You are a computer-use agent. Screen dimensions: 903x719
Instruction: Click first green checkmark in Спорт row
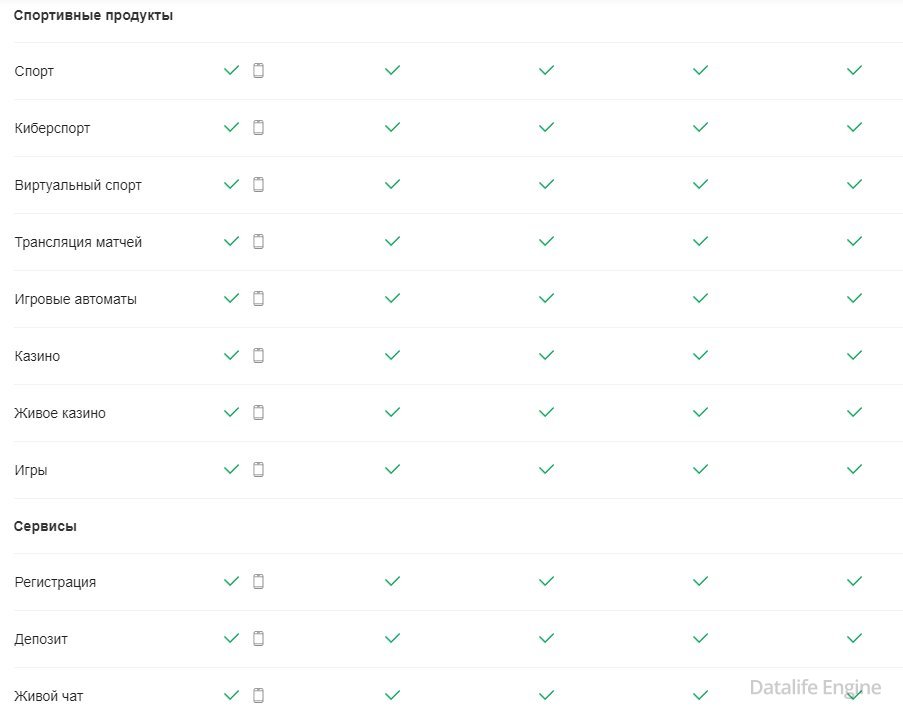click(x=231, y=71)
